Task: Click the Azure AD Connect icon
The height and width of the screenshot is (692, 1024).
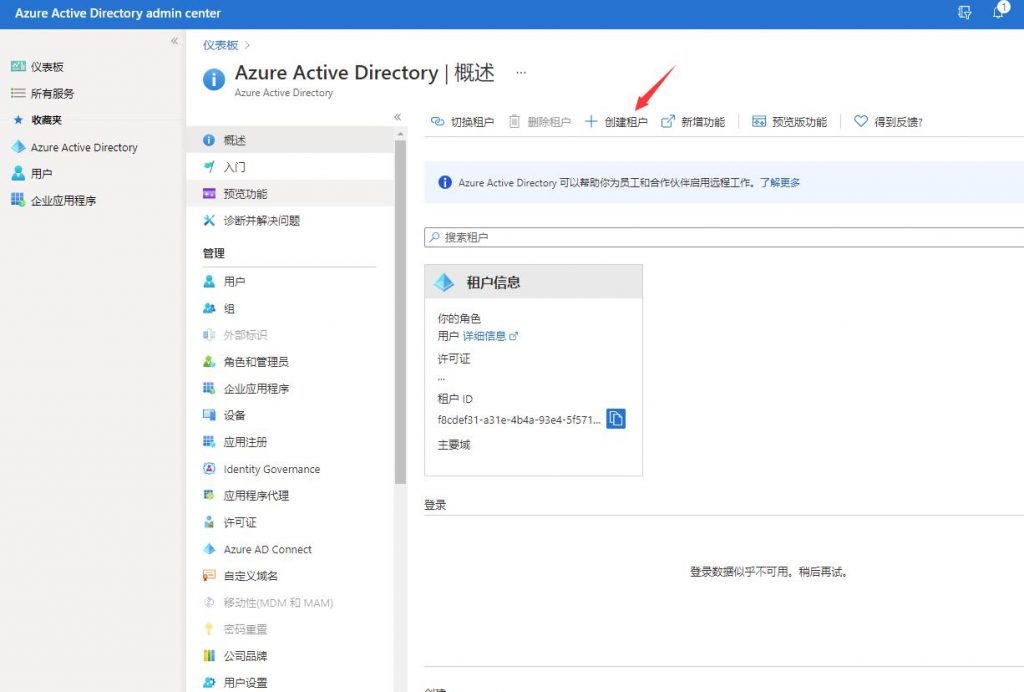Action: click(209, 549)
